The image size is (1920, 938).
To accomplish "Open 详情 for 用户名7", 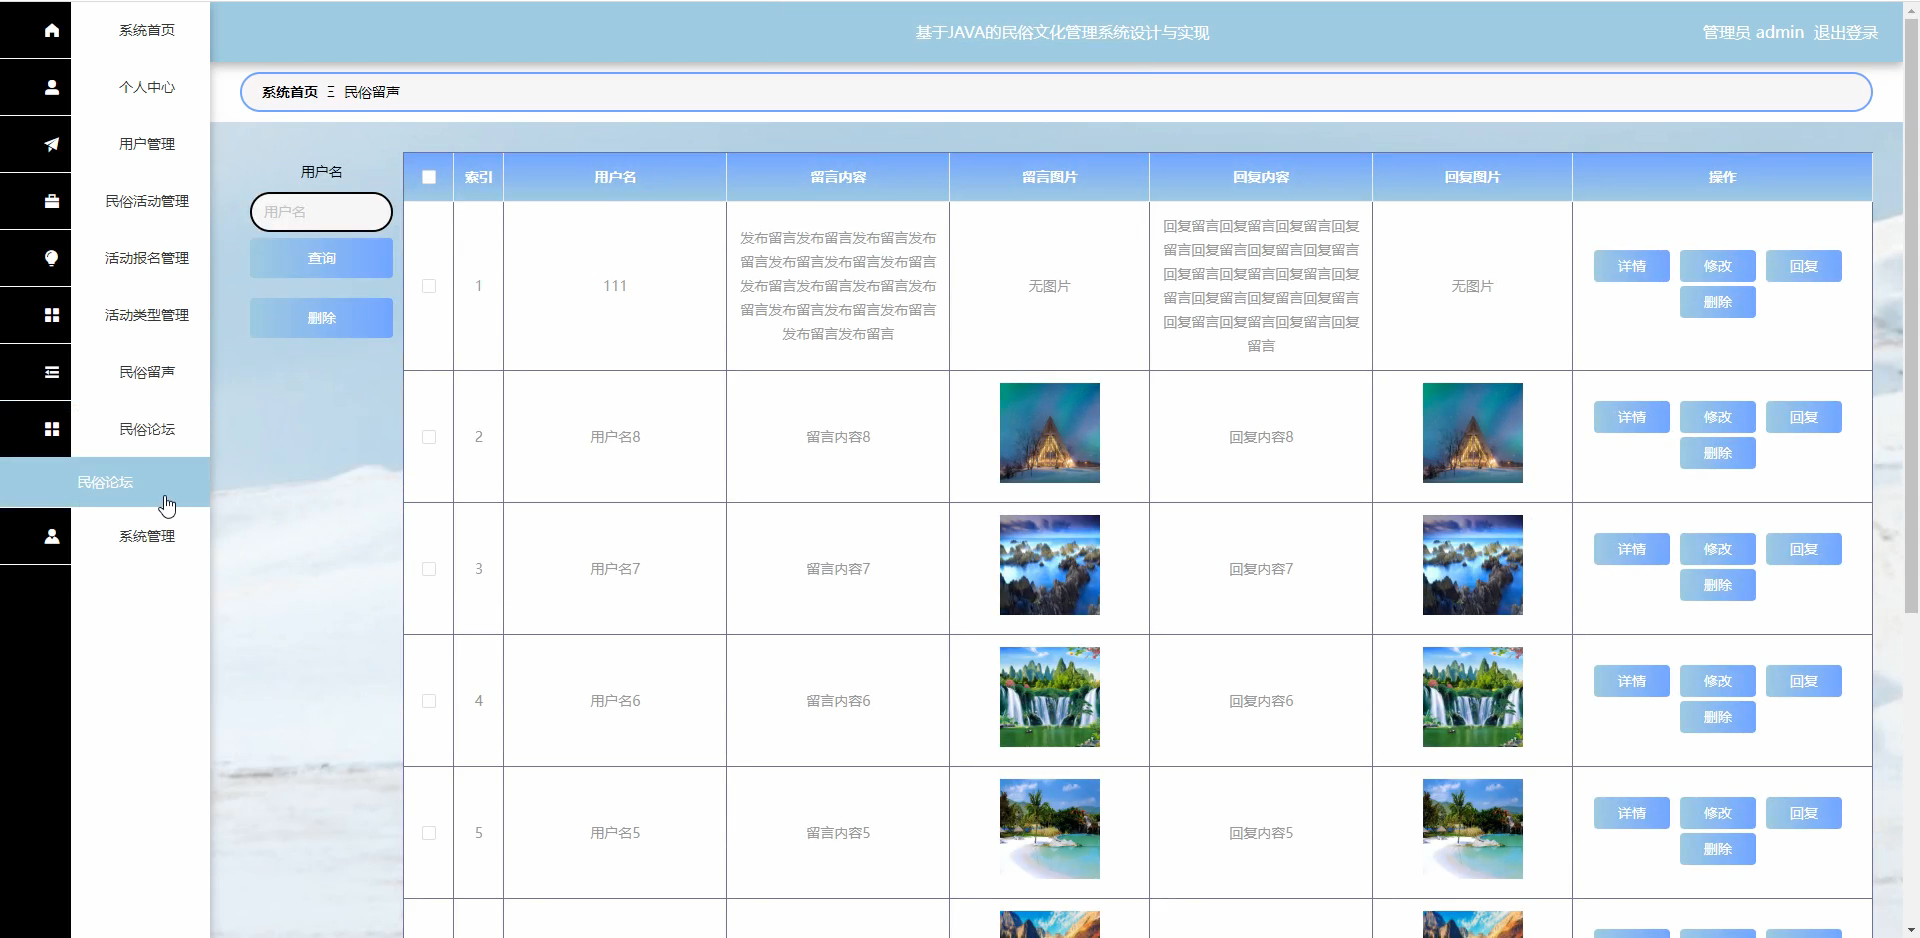I will [1632, 549].
